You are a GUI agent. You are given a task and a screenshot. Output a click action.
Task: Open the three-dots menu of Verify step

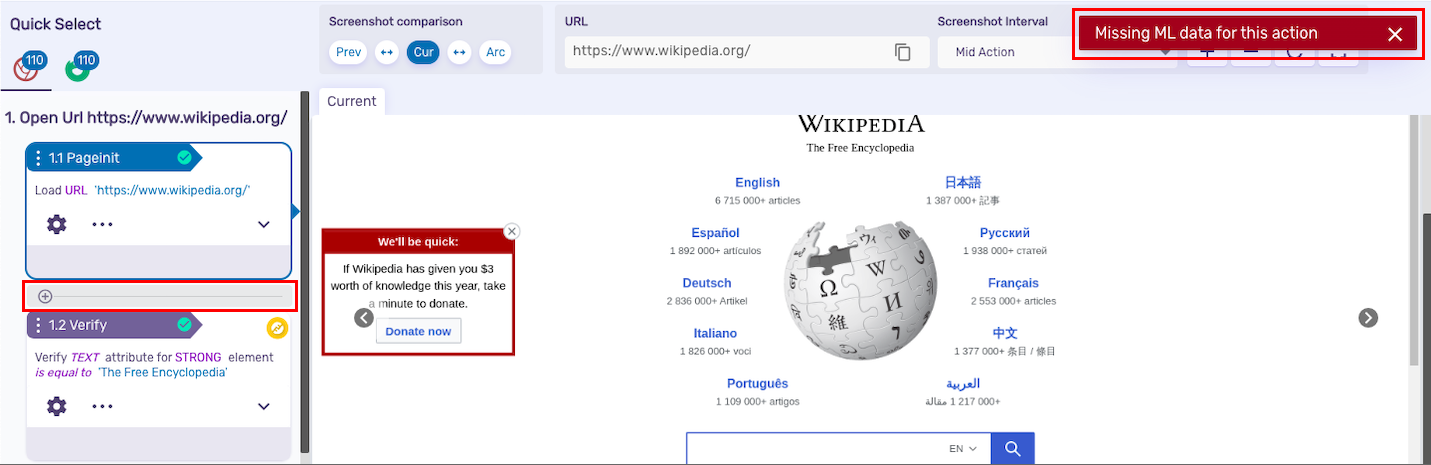102,406
